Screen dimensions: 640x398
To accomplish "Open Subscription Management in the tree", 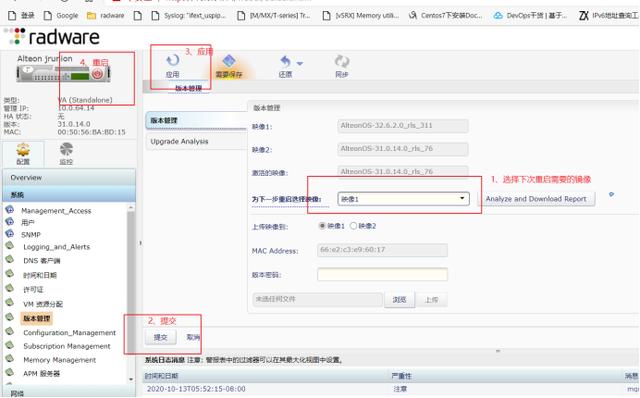I will 67,346.
